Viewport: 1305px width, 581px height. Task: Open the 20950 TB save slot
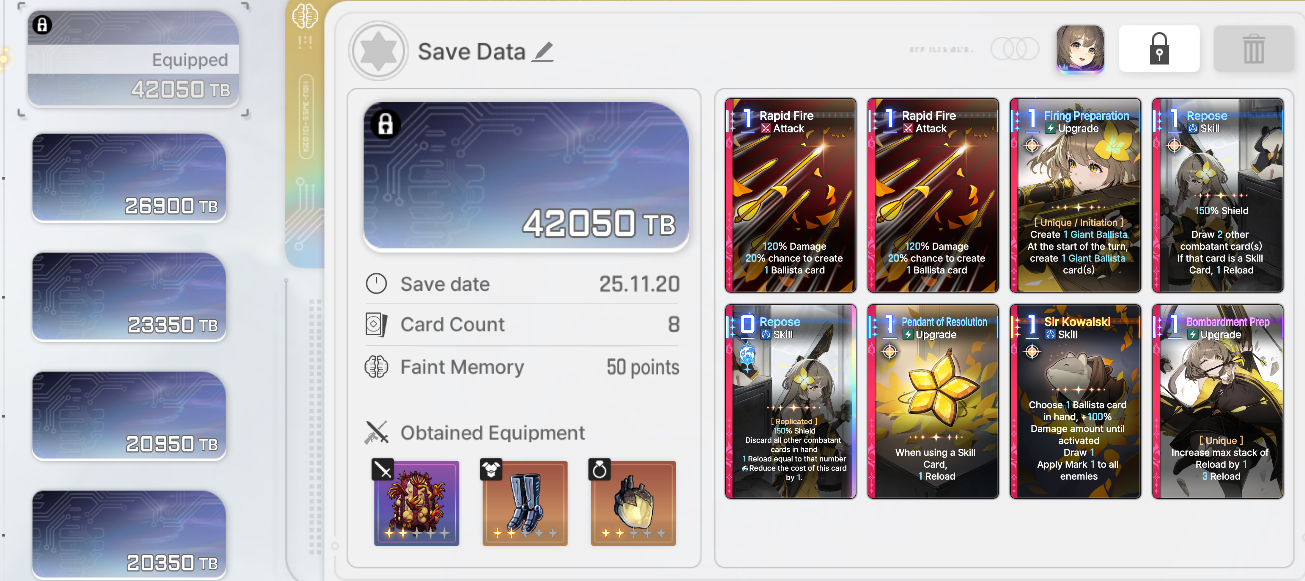[x=128, y=416]
